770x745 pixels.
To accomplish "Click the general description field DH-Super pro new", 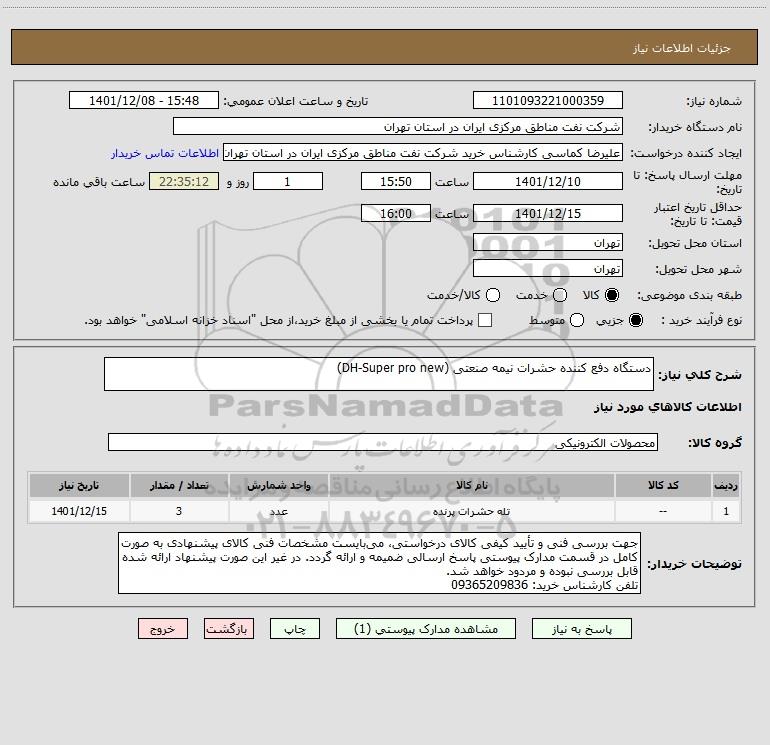I will 379,374.
